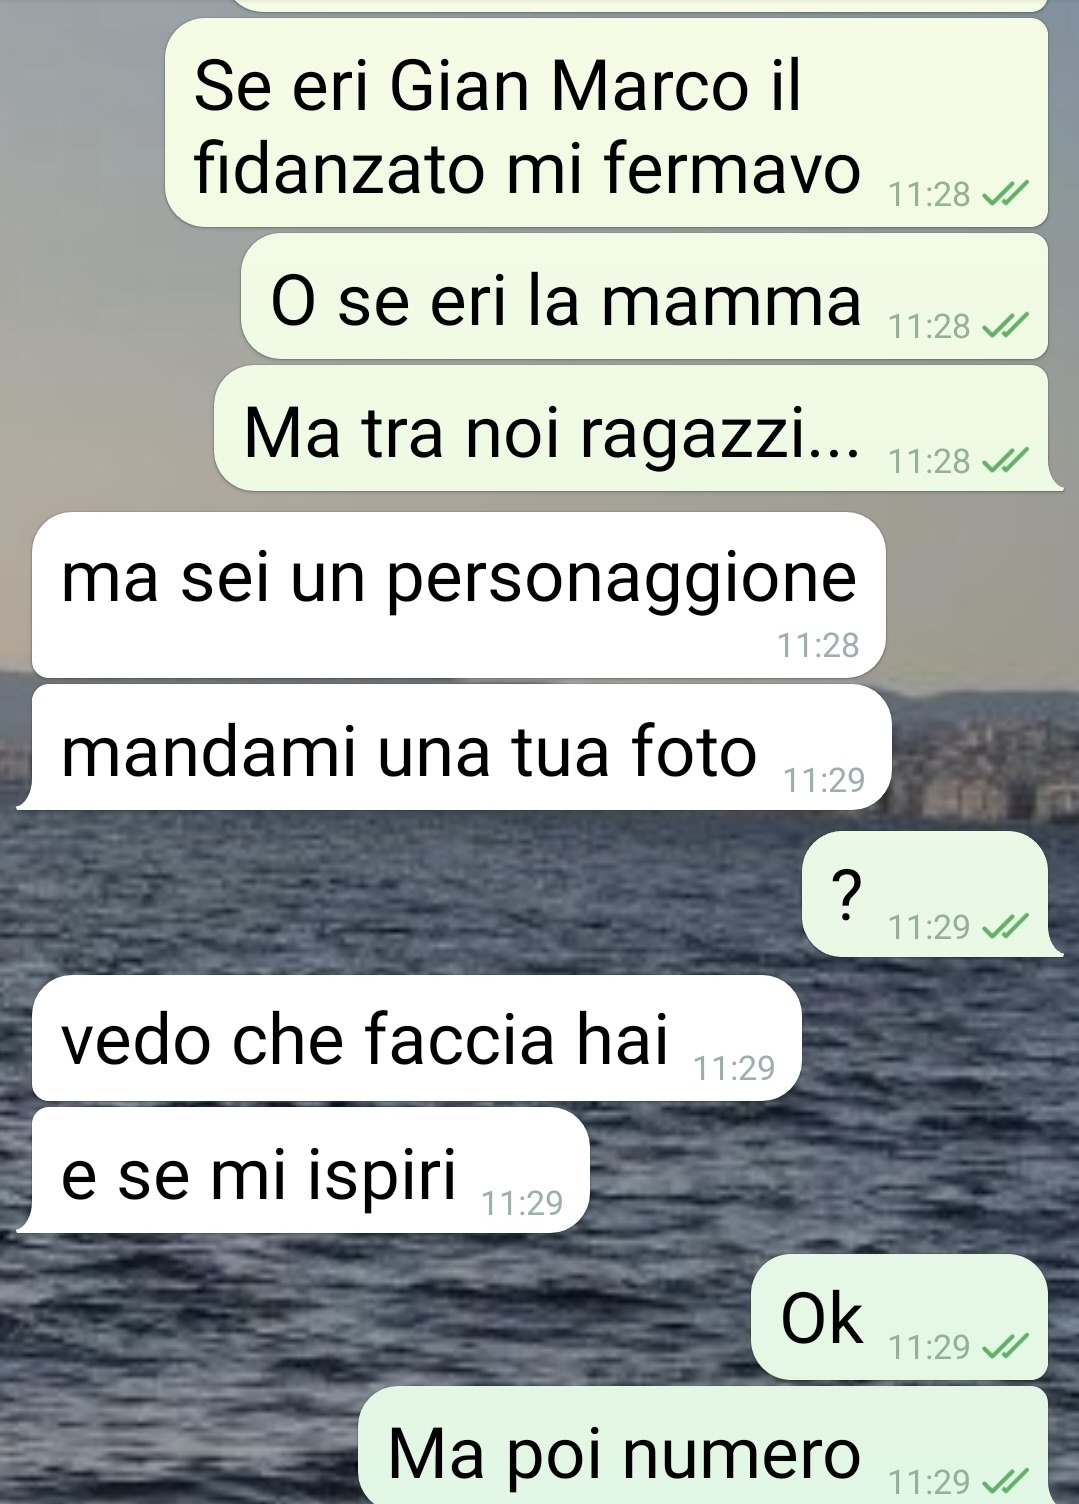Viewport: 1079px width, 1504px height.
Task: Tap the double-check read receipt on 'Ok' message
Action: click(x=1004, y=1348)
